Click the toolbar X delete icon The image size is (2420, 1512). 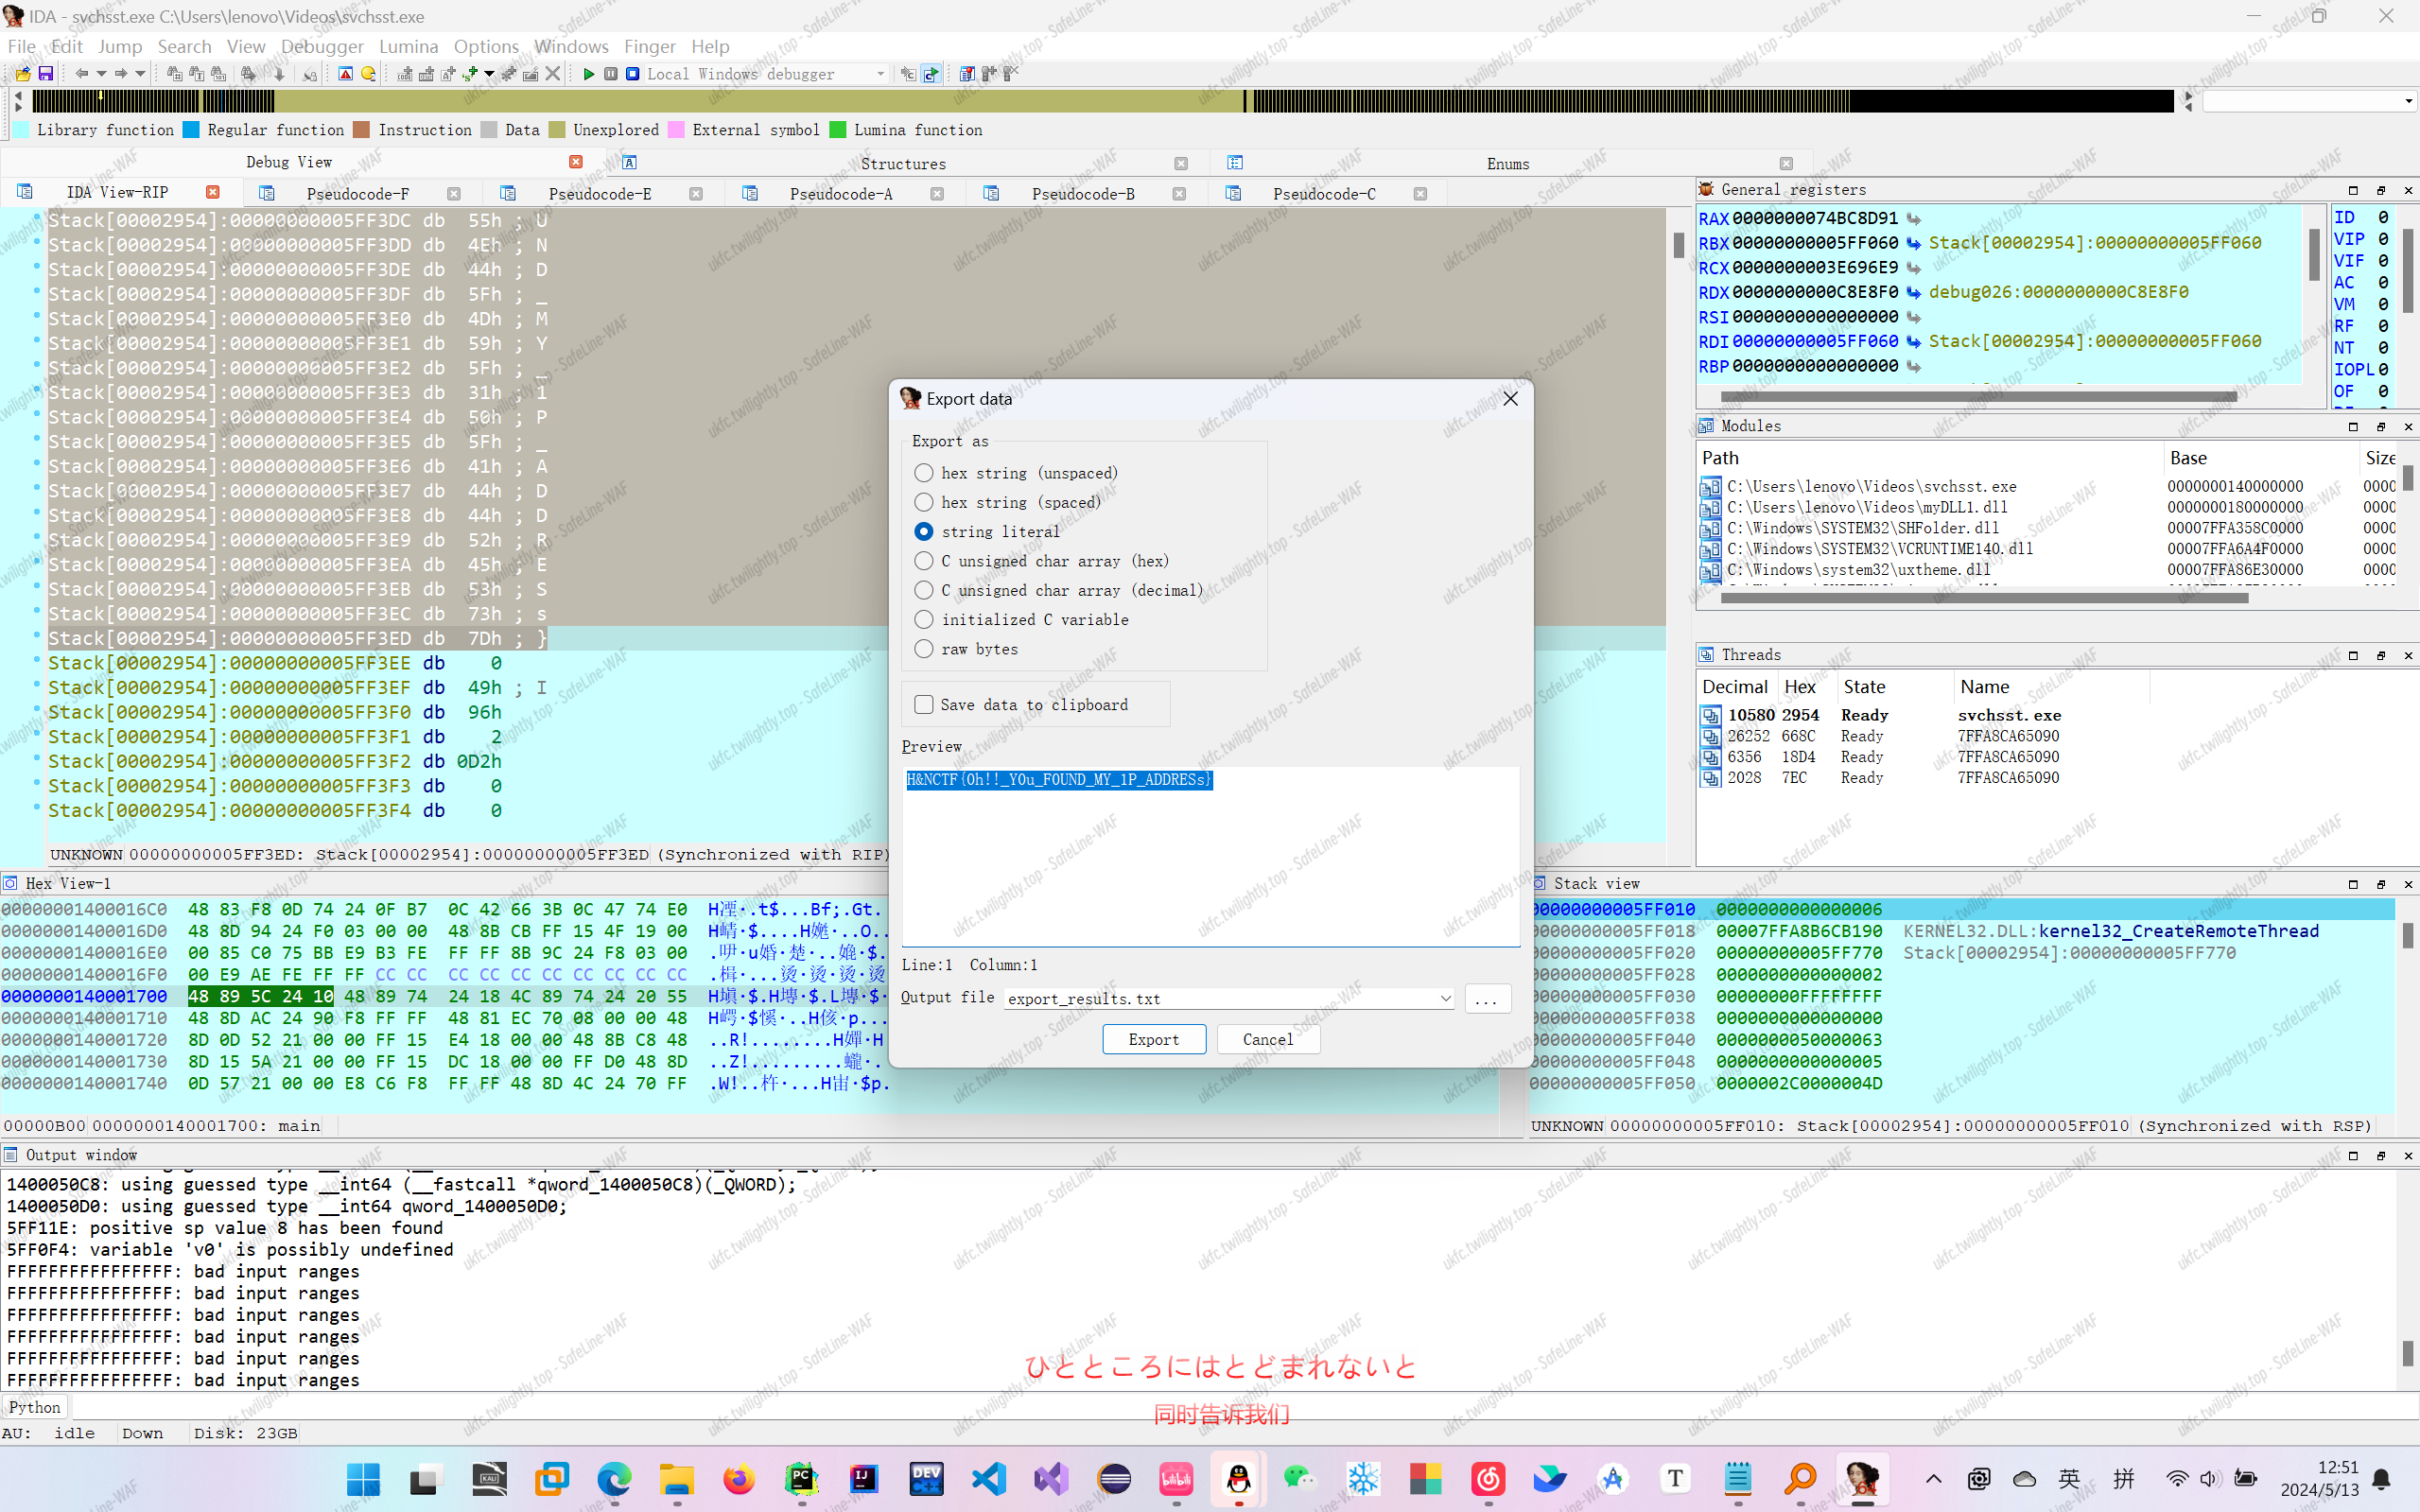552,74
